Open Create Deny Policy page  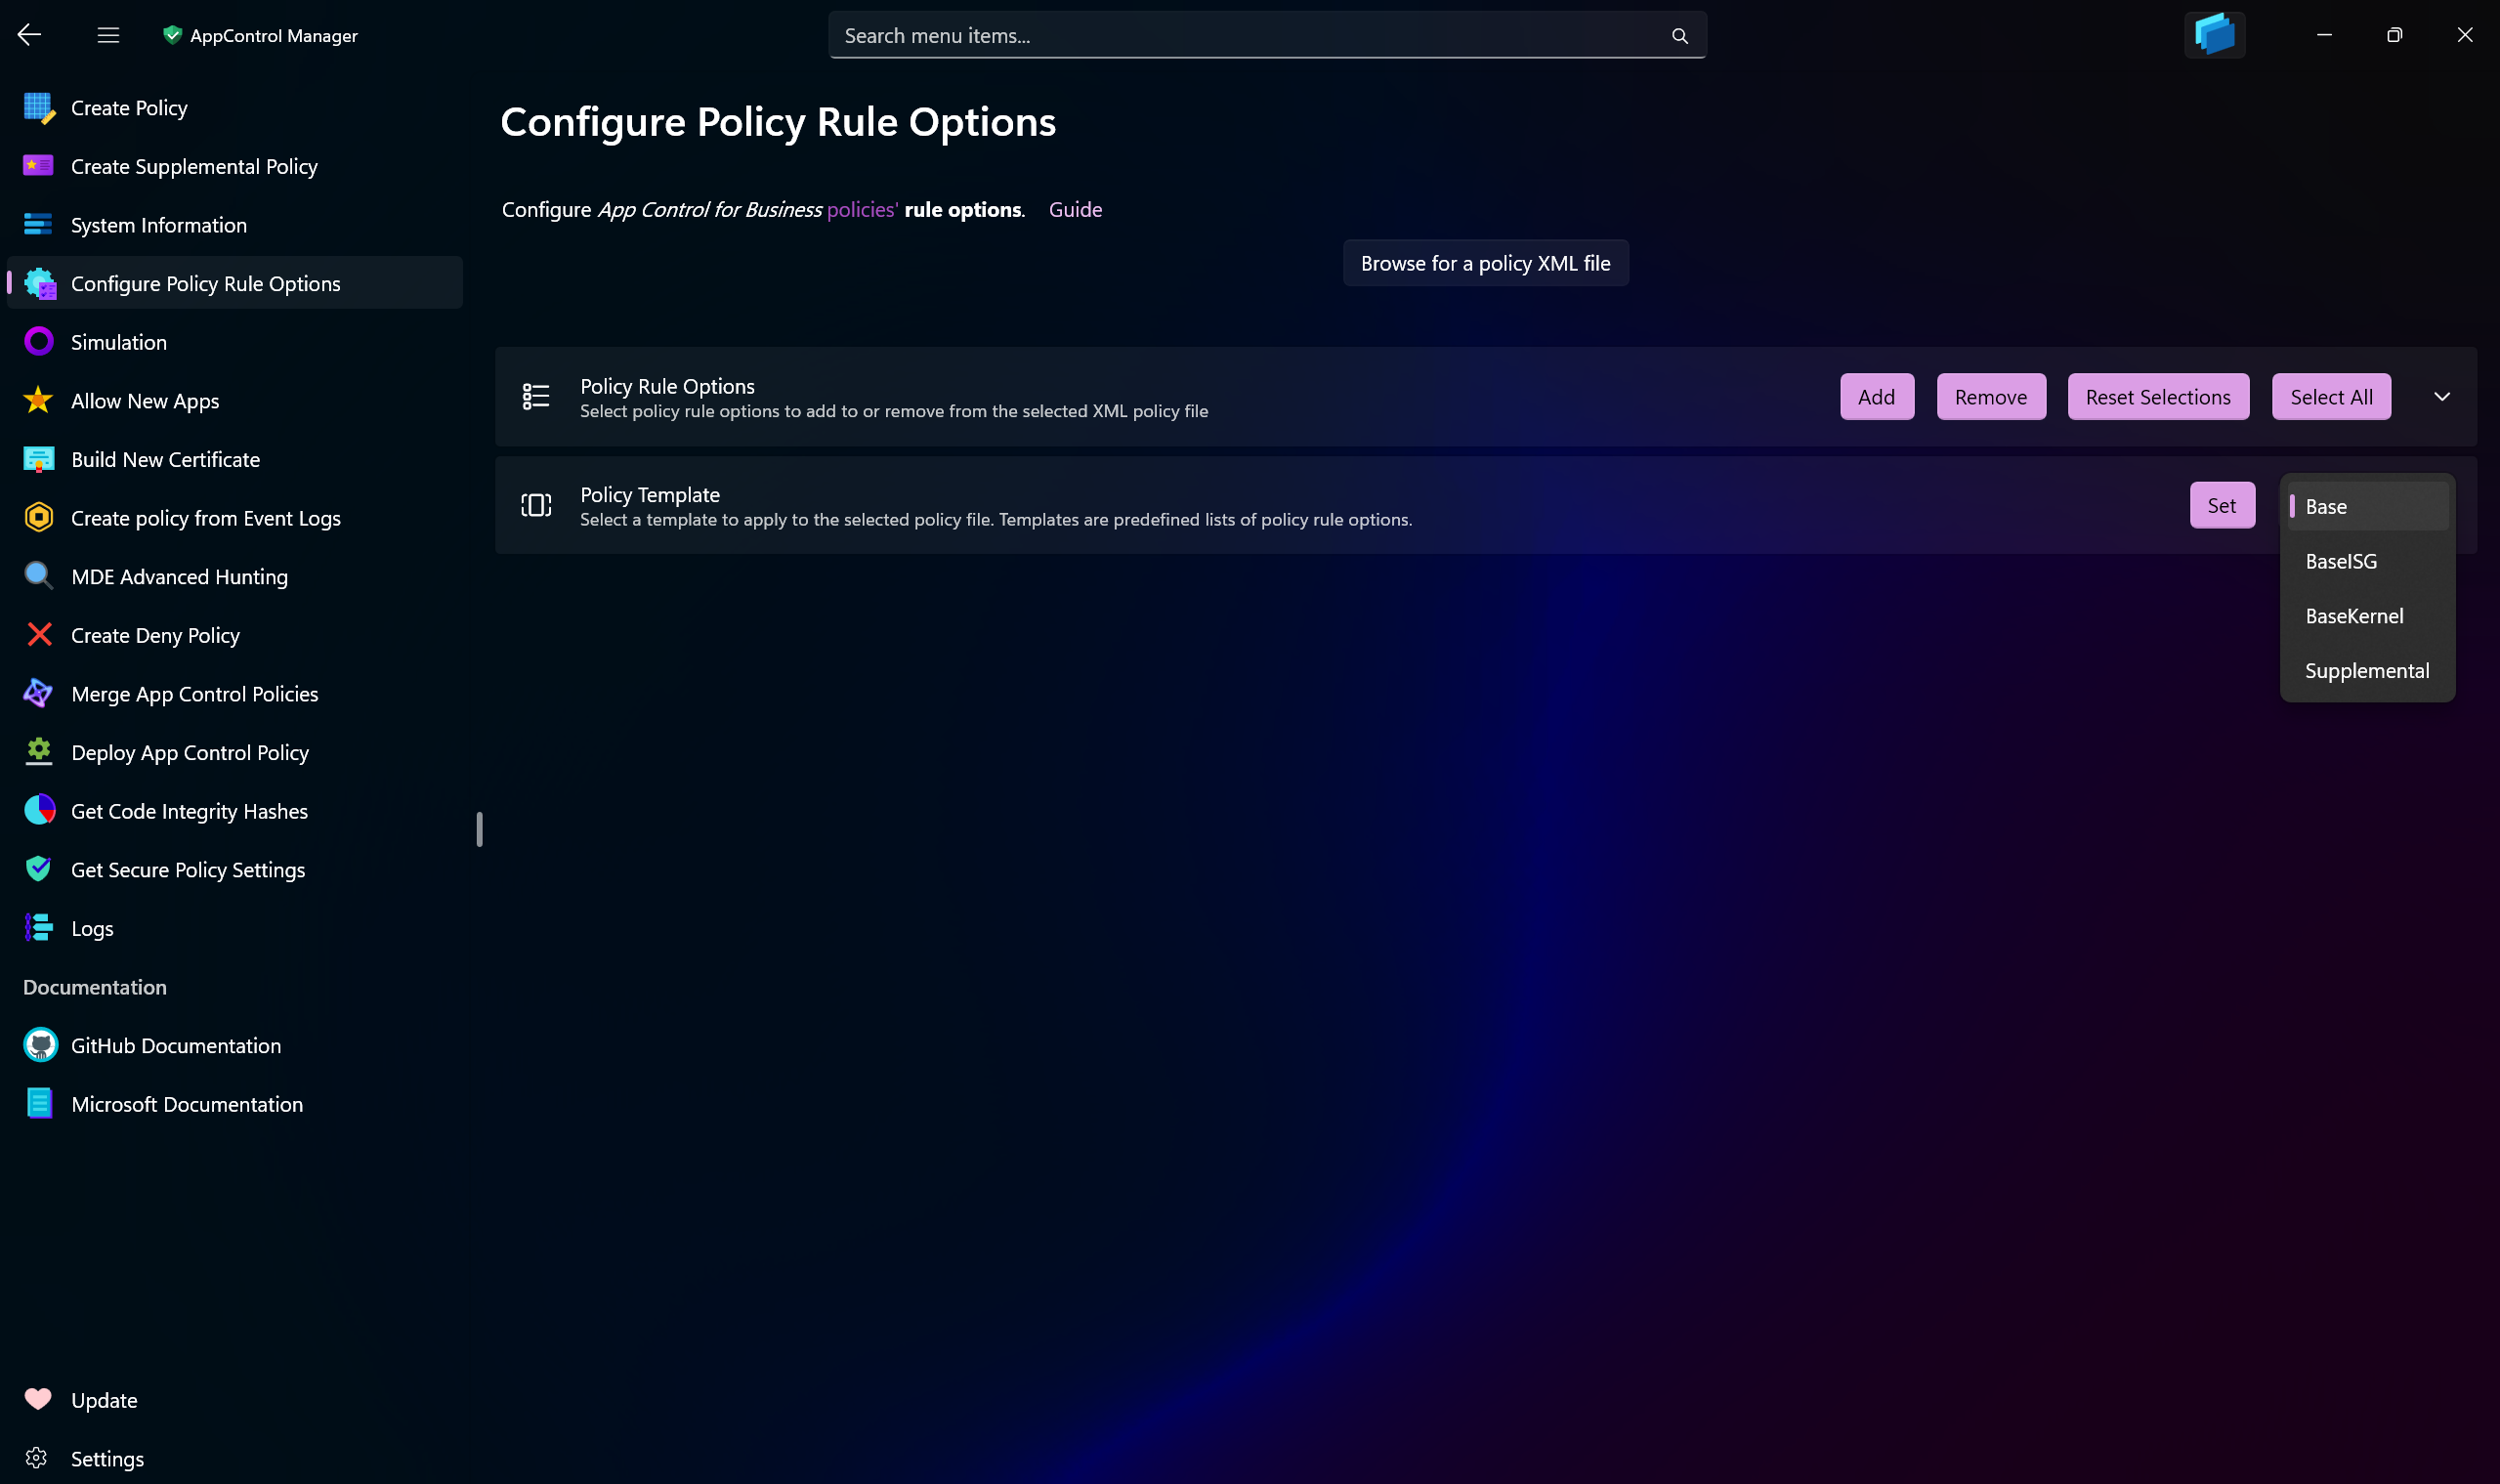pyautogui.click(x=235, y=635)
